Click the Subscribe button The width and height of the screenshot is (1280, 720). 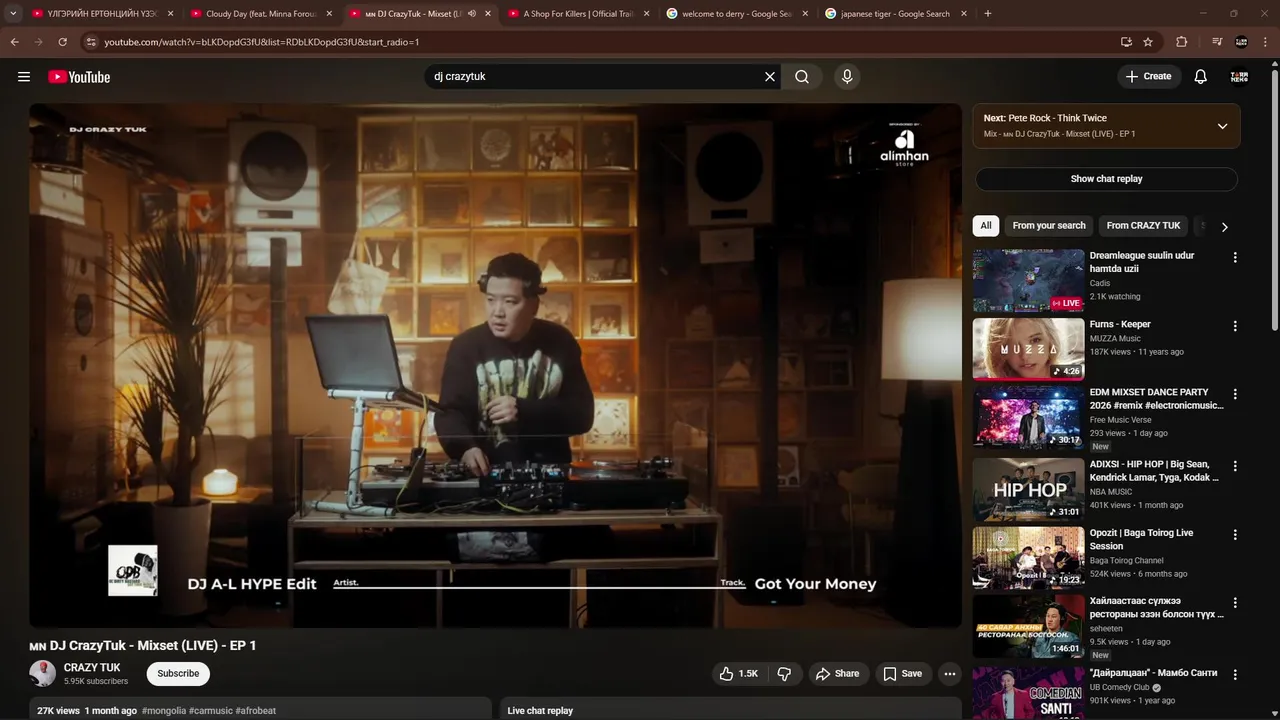[x=178, y=674]
